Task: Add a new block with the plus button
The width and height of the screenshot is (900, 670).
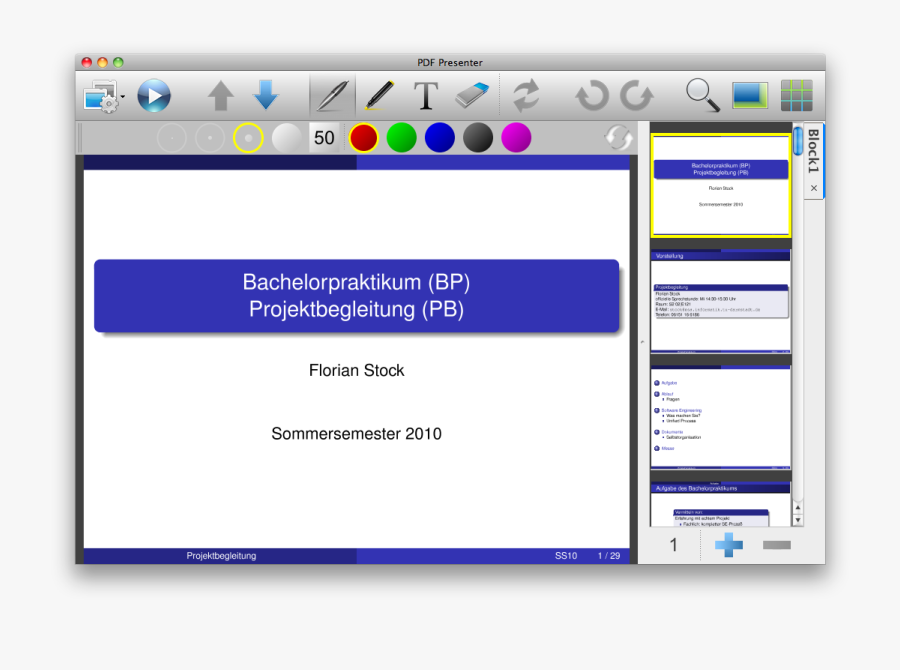Action: click(x=728, y=545)
